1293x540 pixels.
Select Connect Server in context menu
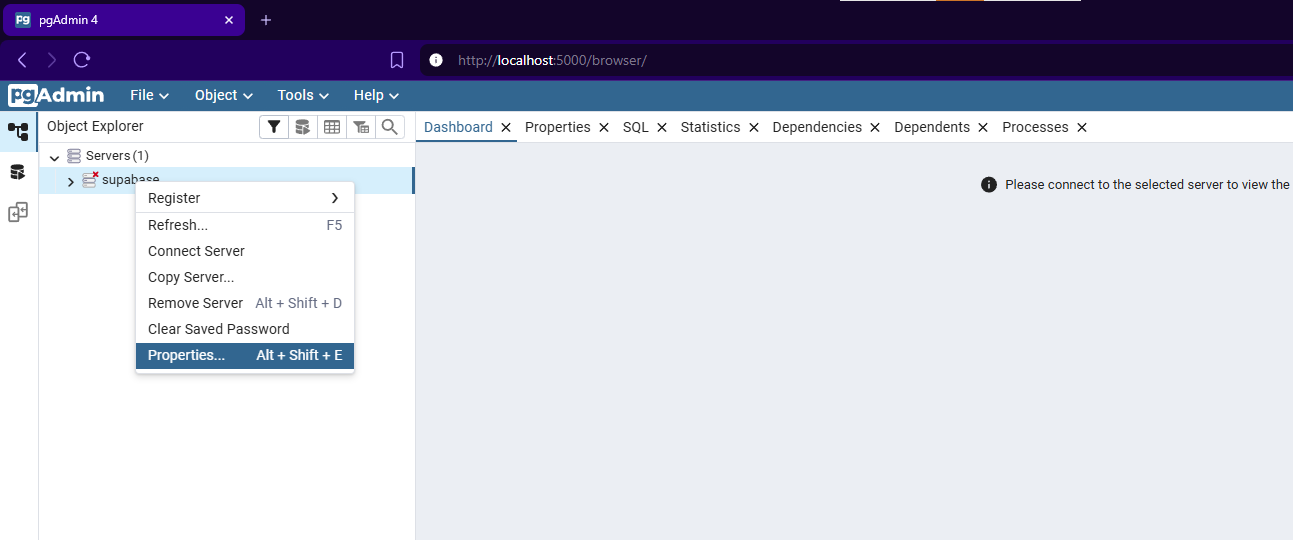[245, 251]
